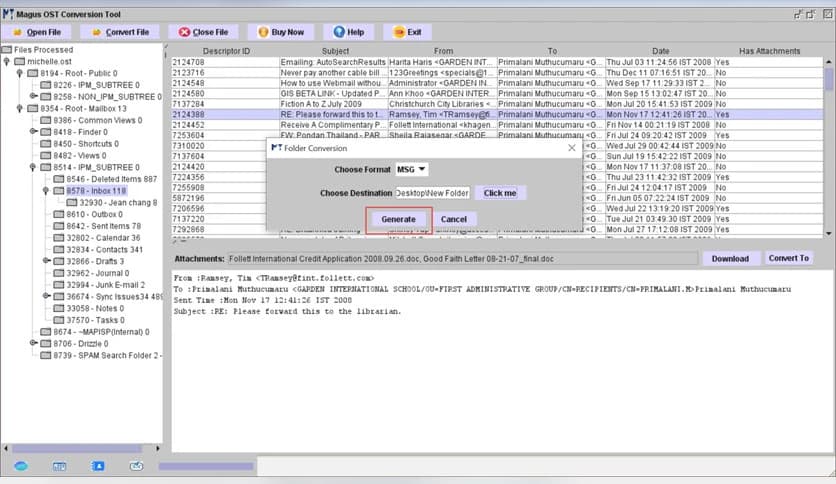The width and height of the screenshot is (836, 484).
Task: Select the 8674 - ~MAPISP(Internal) 0 folder
Action: pos(101,332)
